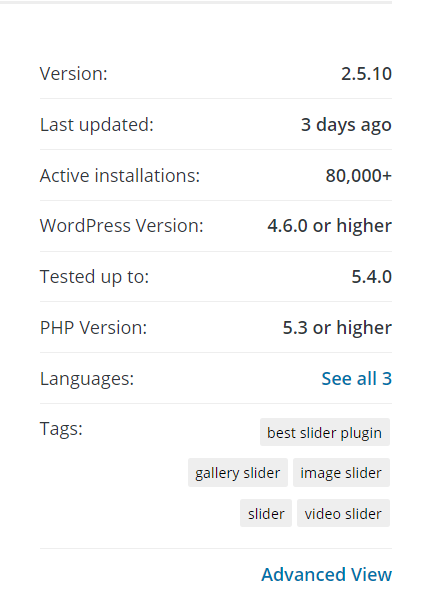Select the best slider plugin tag
This screenshot has height=600, width=428.
click(325, 432)
